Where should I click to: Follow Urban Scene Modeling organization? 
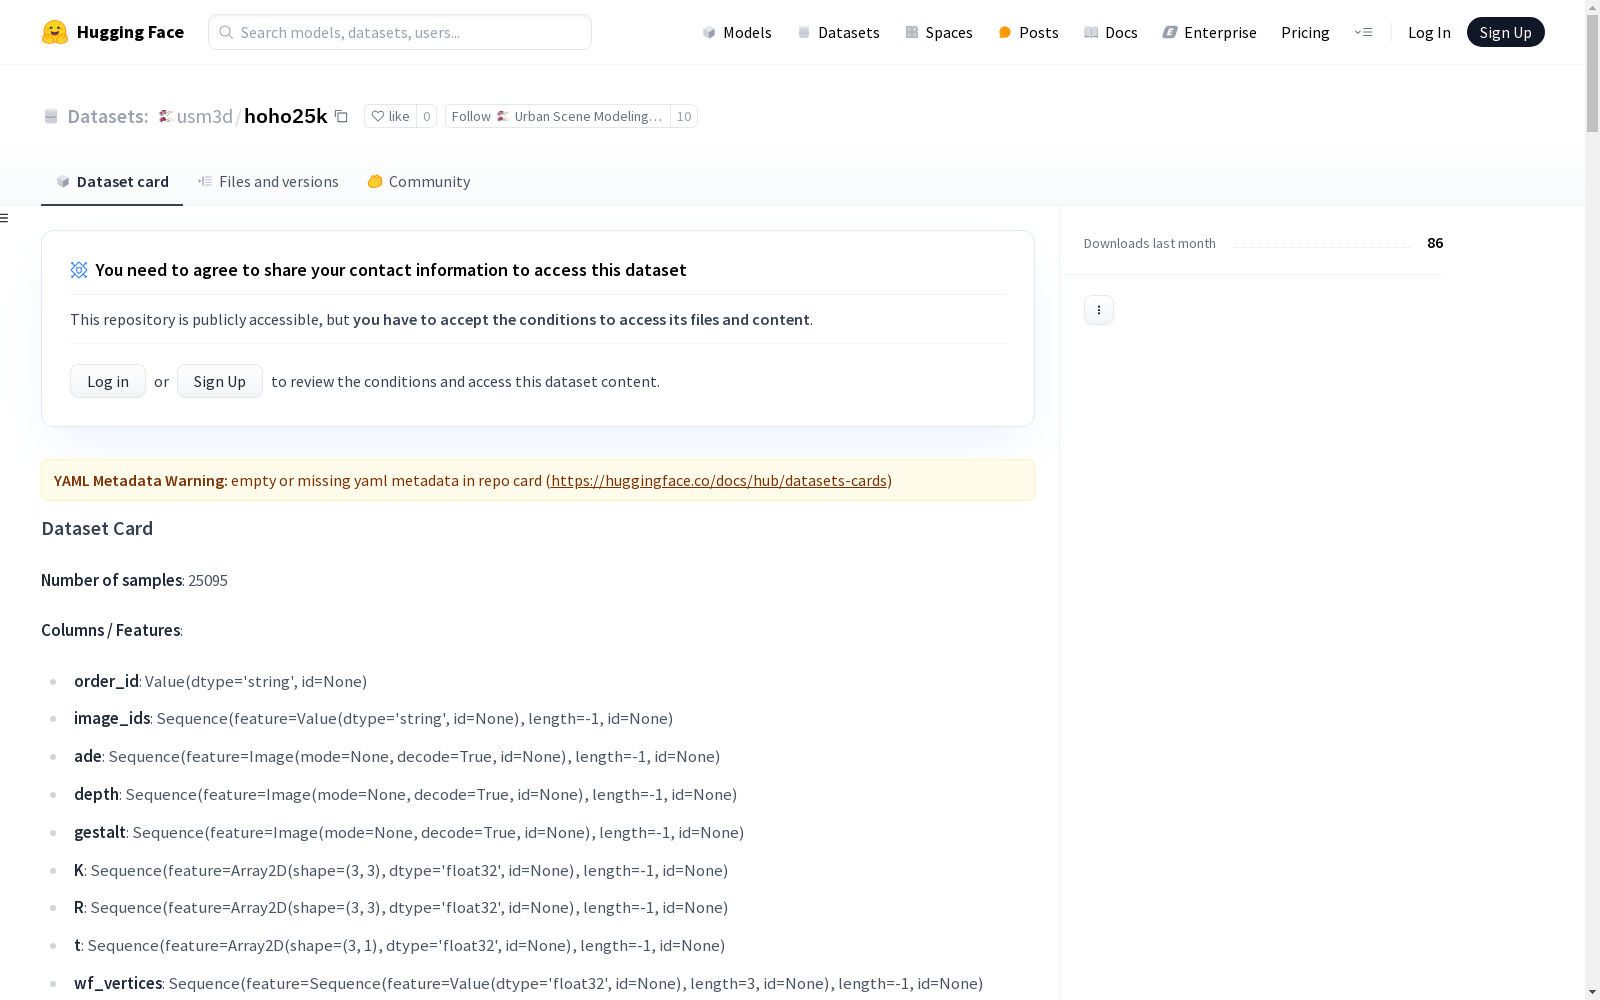pos(557,116)
